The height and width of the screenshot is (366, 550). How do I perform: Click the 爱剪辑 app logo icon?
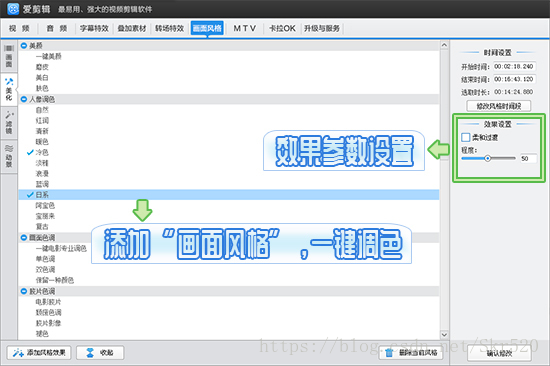coord(13,9)
